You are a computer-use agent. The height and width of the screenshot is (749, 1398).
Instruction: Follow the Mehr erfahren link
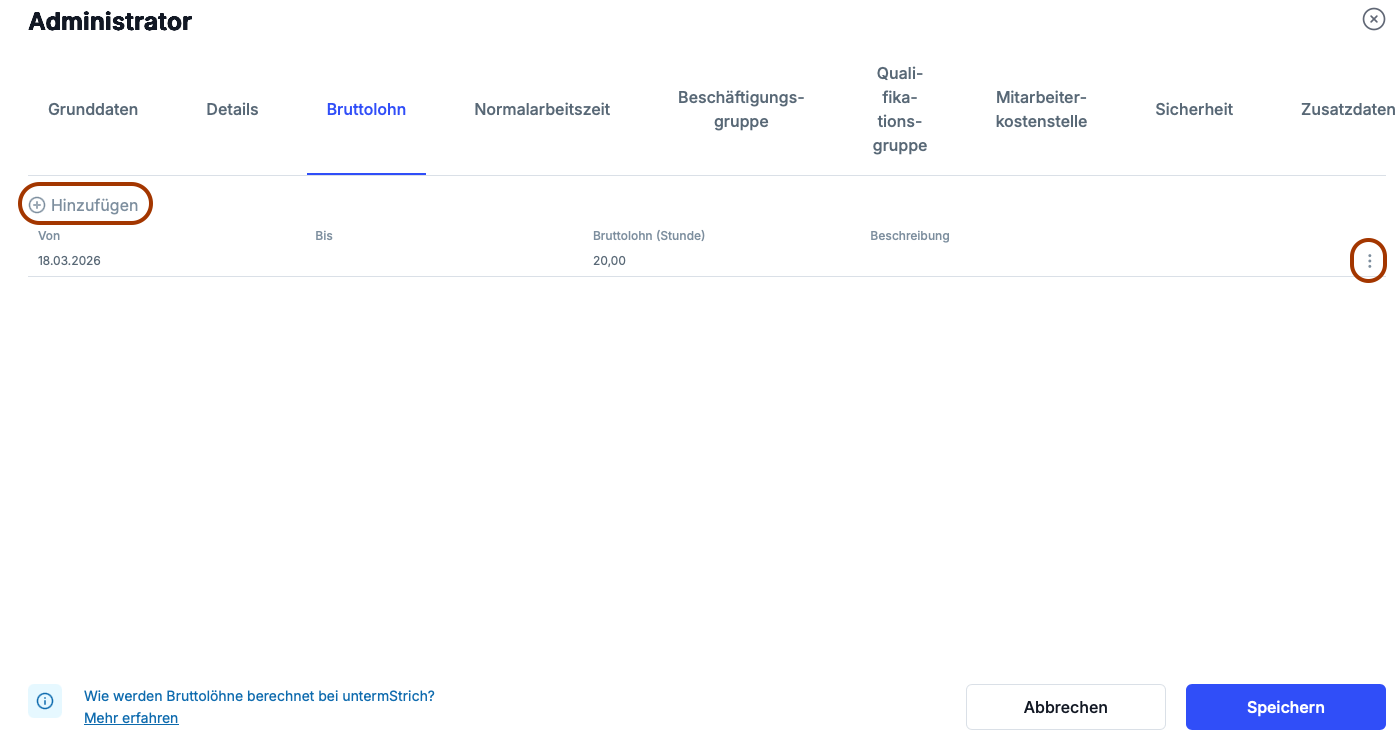pyautogui.click(x=131, y=718)
